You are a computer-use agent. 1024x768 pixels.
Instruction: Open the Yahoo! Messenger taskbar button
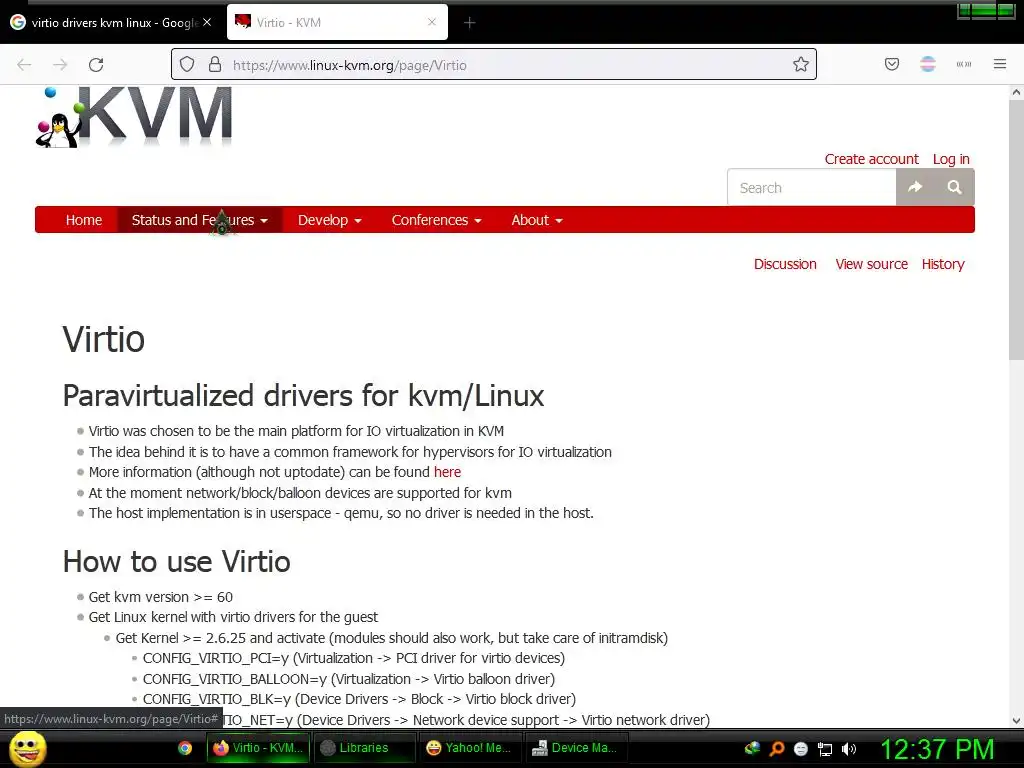(x=470, y=748)
